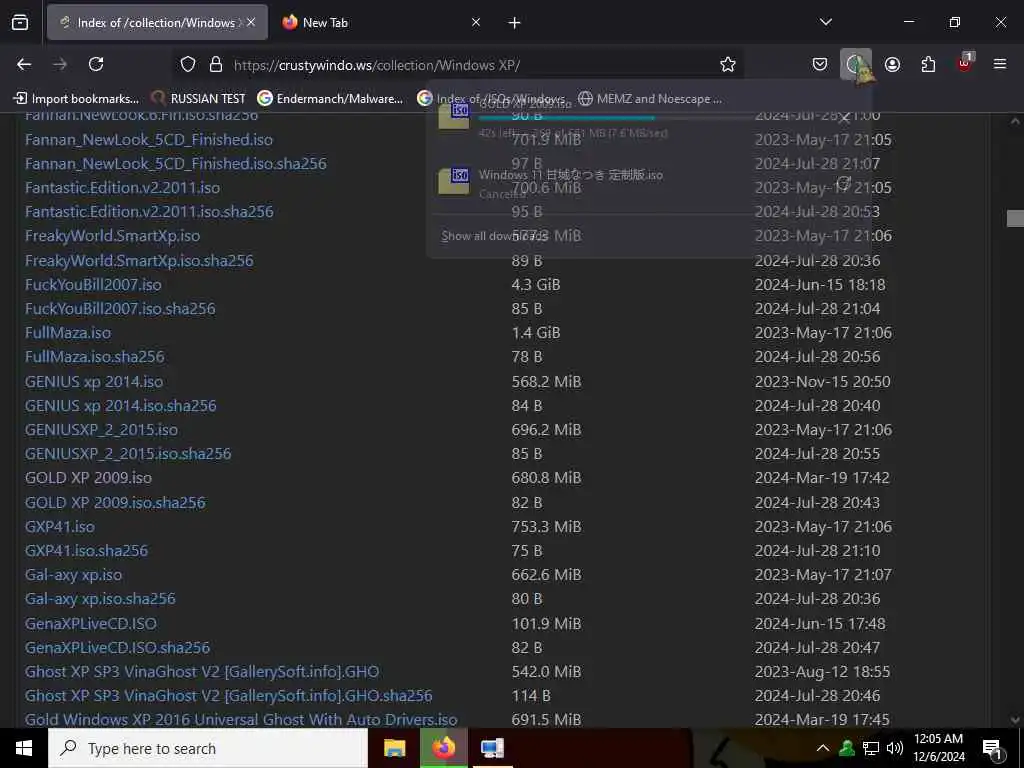Viewport: 1024px width, 768px height.
Task: Open FuckYouBill2007.iso.sha256 link
Action: (x=120, y=309)
